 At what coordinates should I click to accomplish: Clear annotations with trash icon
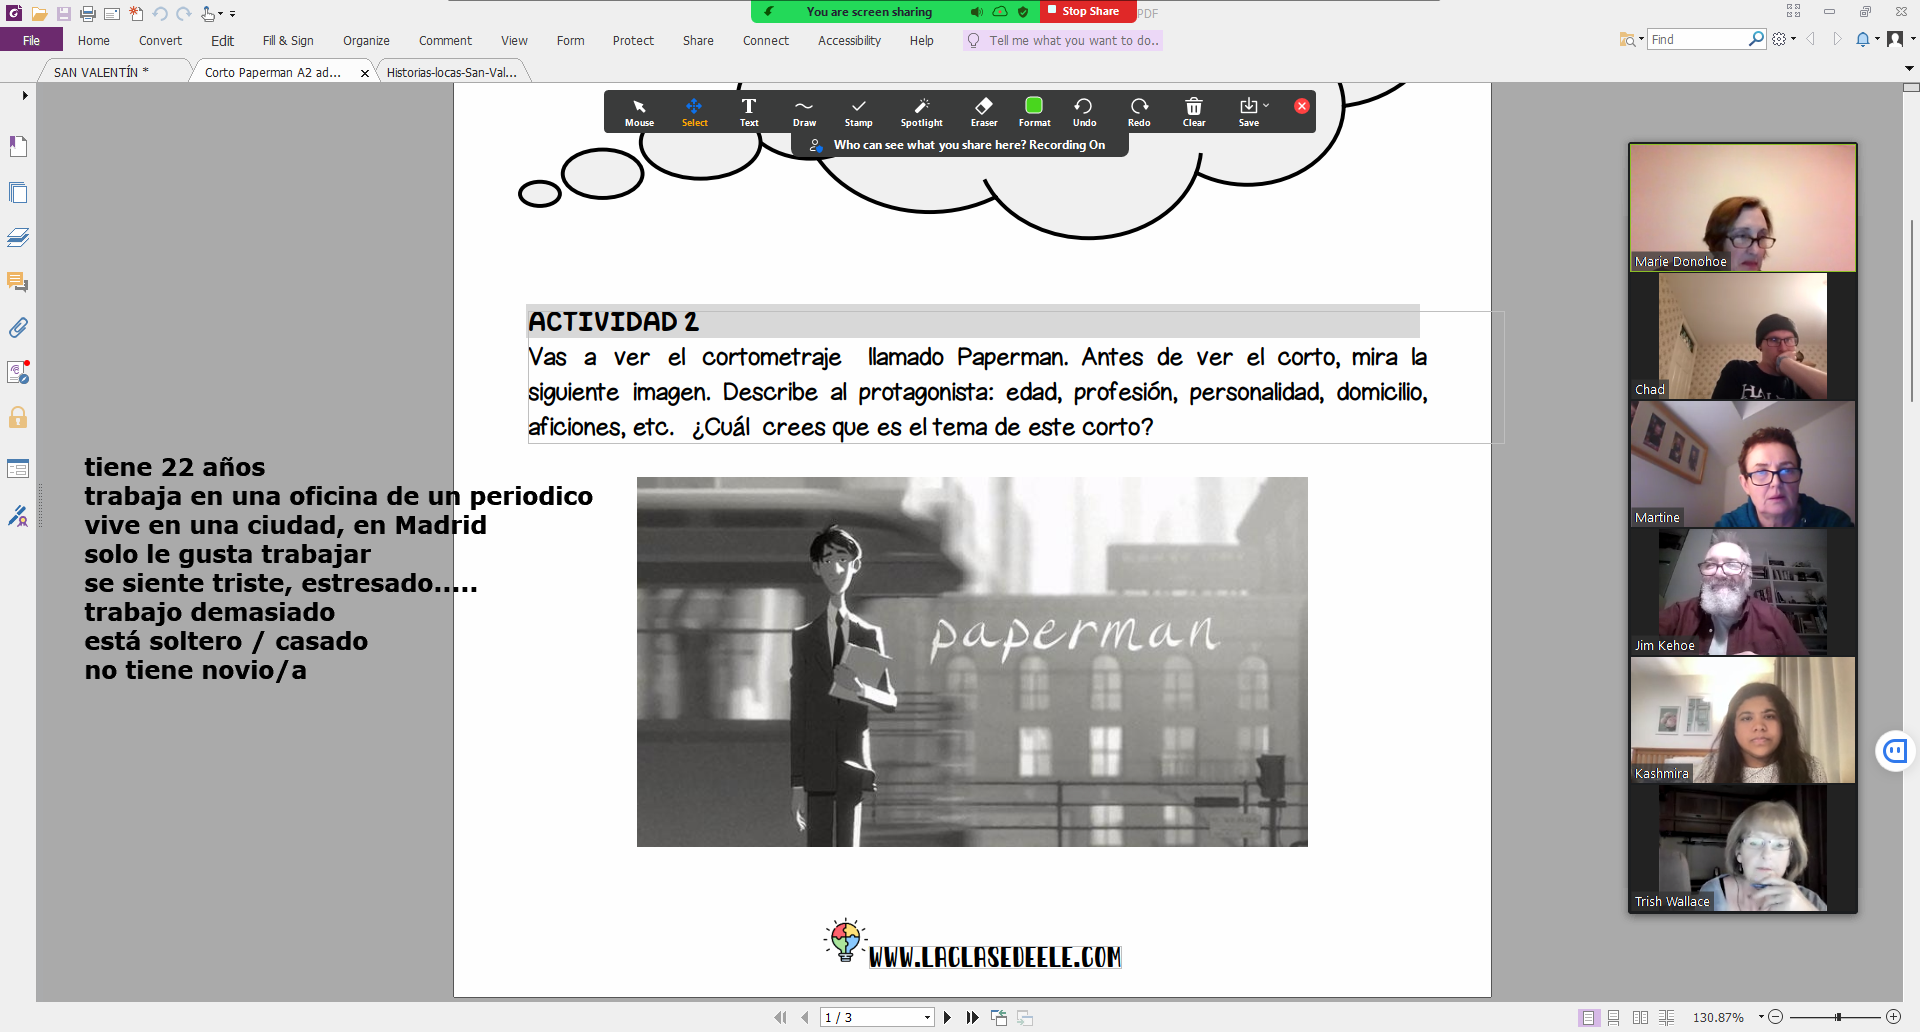tap(1194, 112)
